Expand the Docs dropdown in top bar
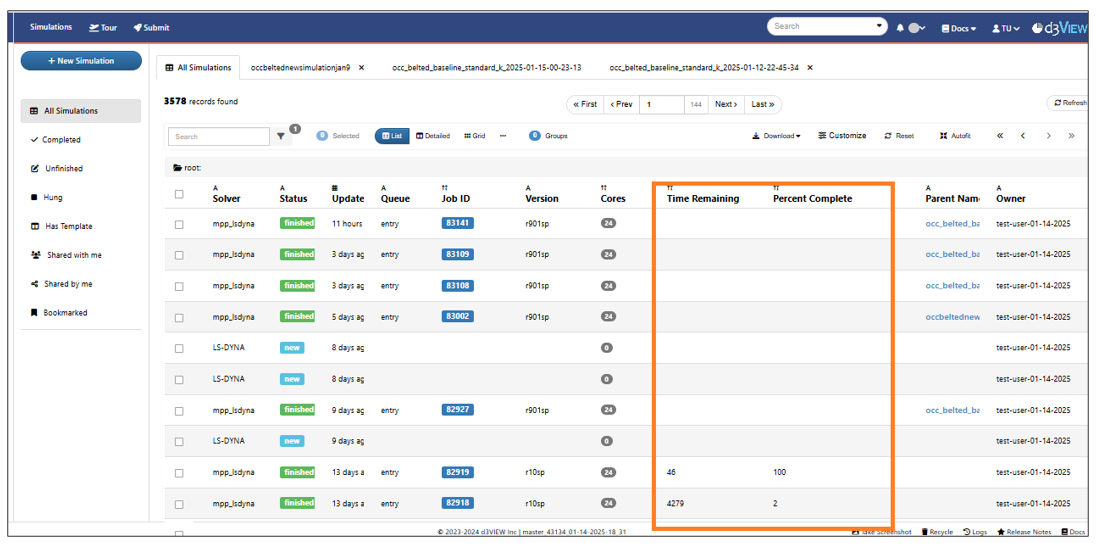The height and width of the screenshot is (544, 1099). (958, 28)
